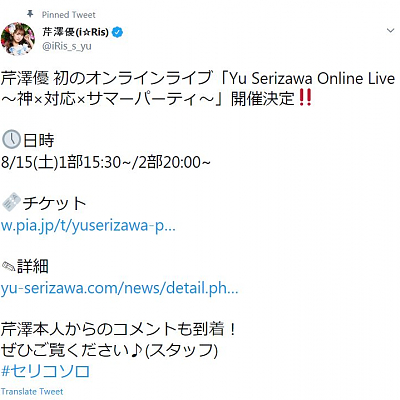Click the 8/15(土) date and time line

pos(106,162)
